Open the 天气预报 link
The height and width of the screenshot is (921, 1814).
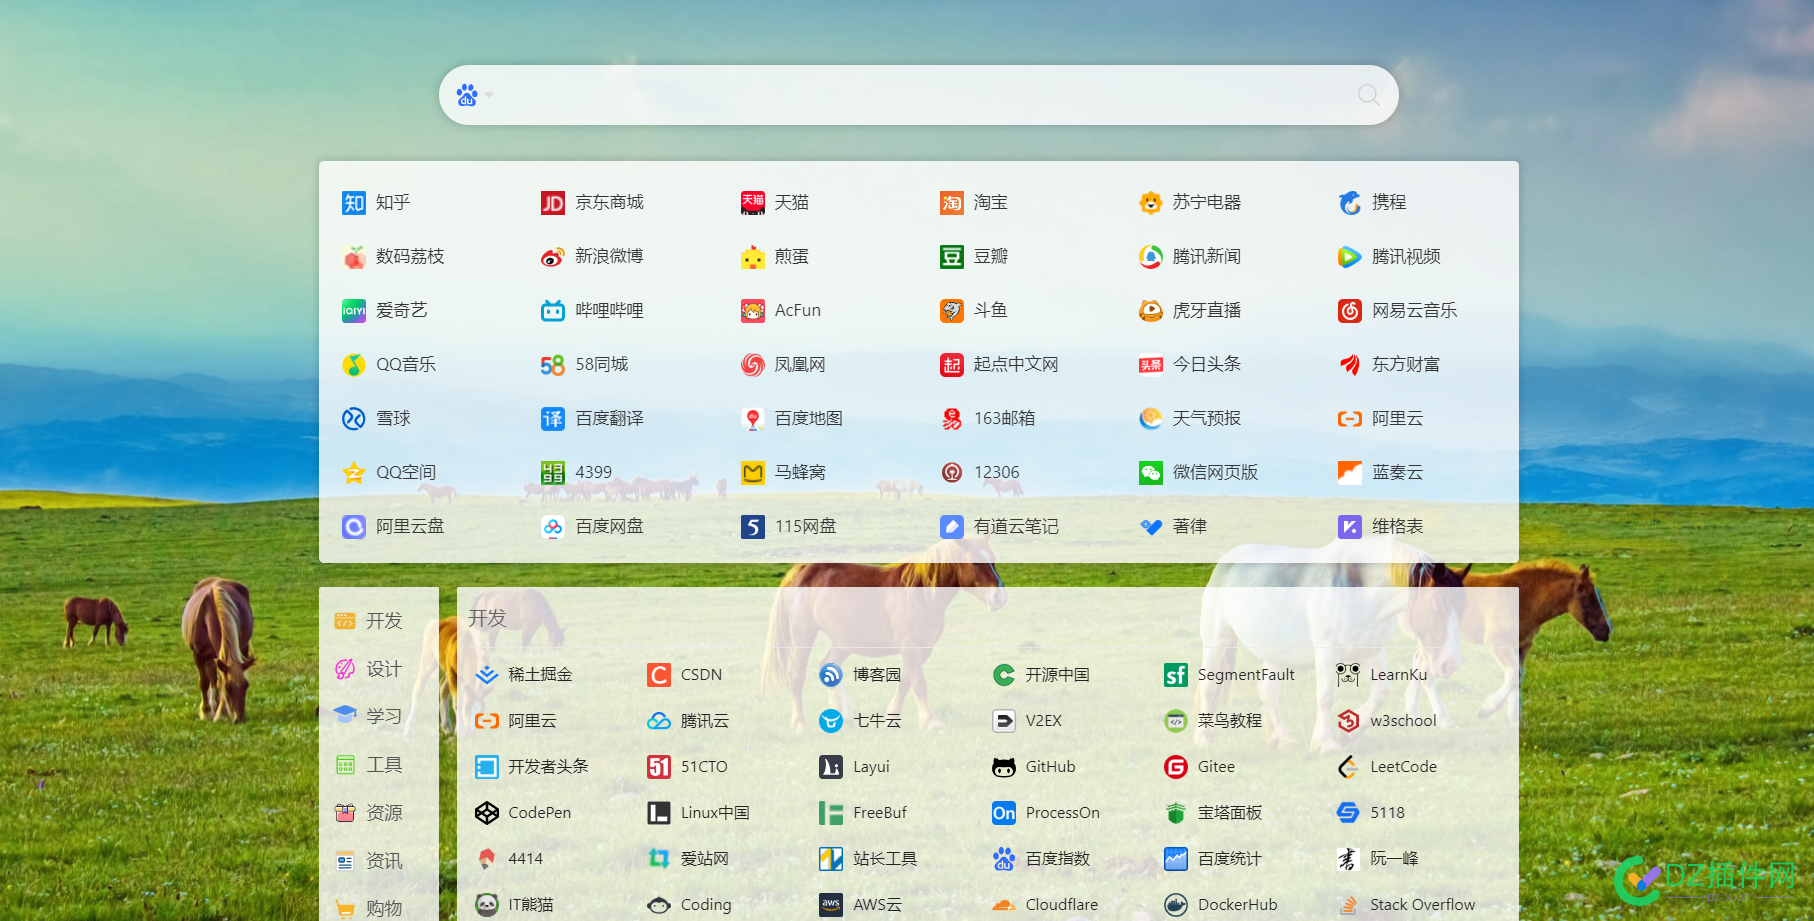[1190, 419]
